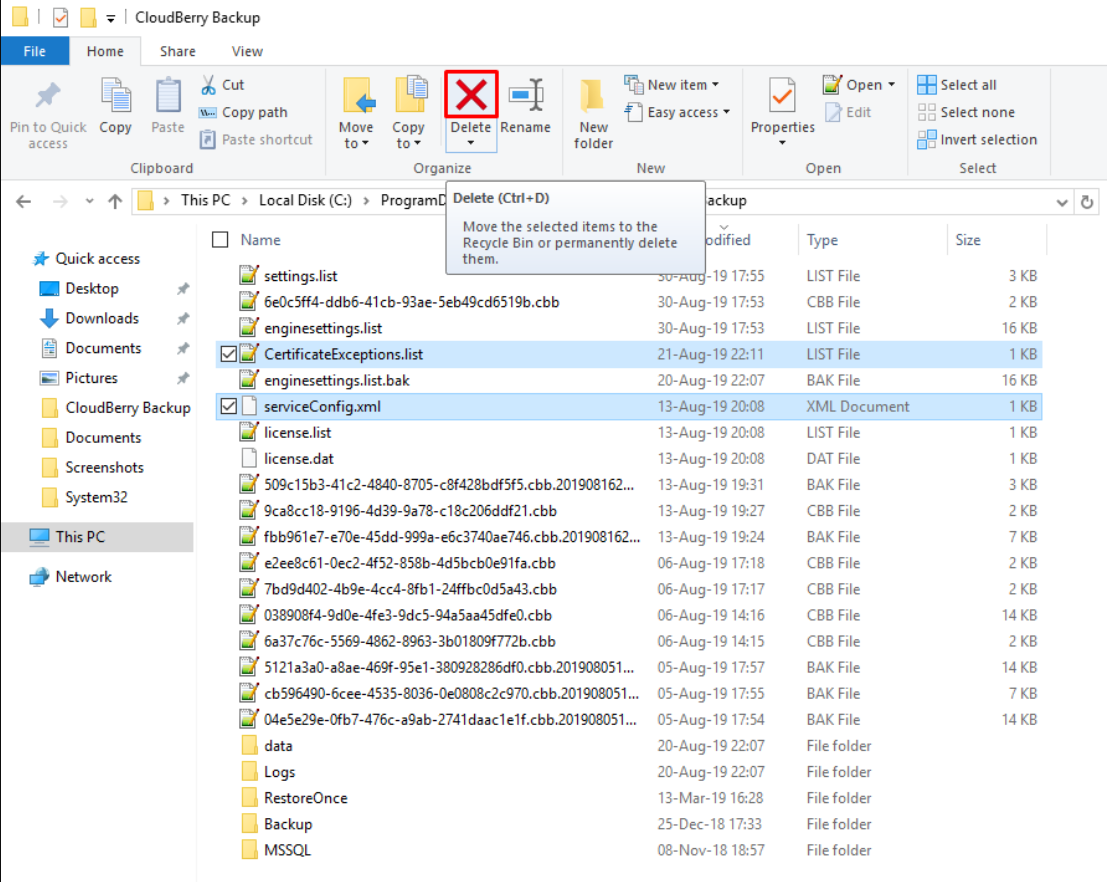The image size is (1107, 882).
Task: Click the Pin to Quick access icon
Action: coord(48,95)
